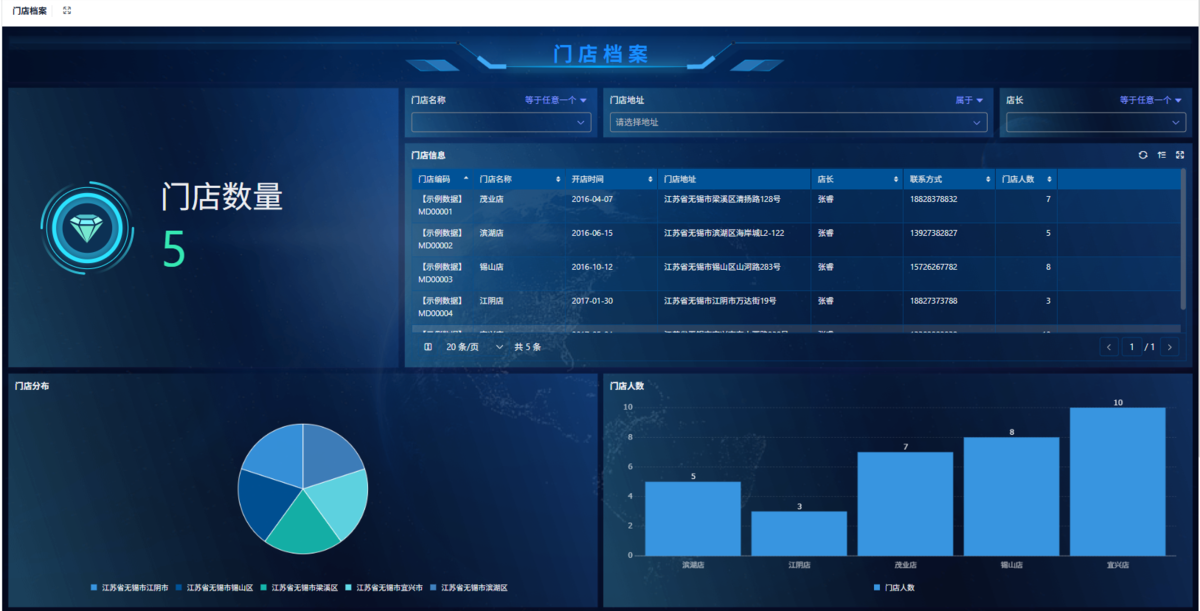Image resolution: width=1200 pixels, height=611 pixels.
Task: Open 等于任意一个 condition for 店长 filter
Action: [x=1150, y=100]
